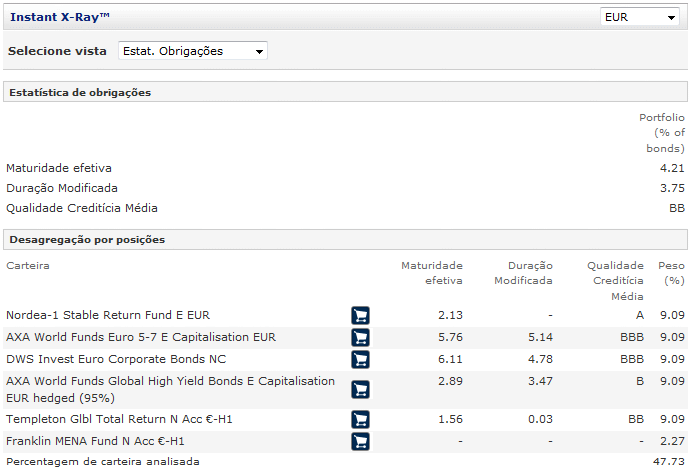Select Franklin MENA weight 2.27
Image resolution: width=693 pixels, height=471 pixels.
672,441
